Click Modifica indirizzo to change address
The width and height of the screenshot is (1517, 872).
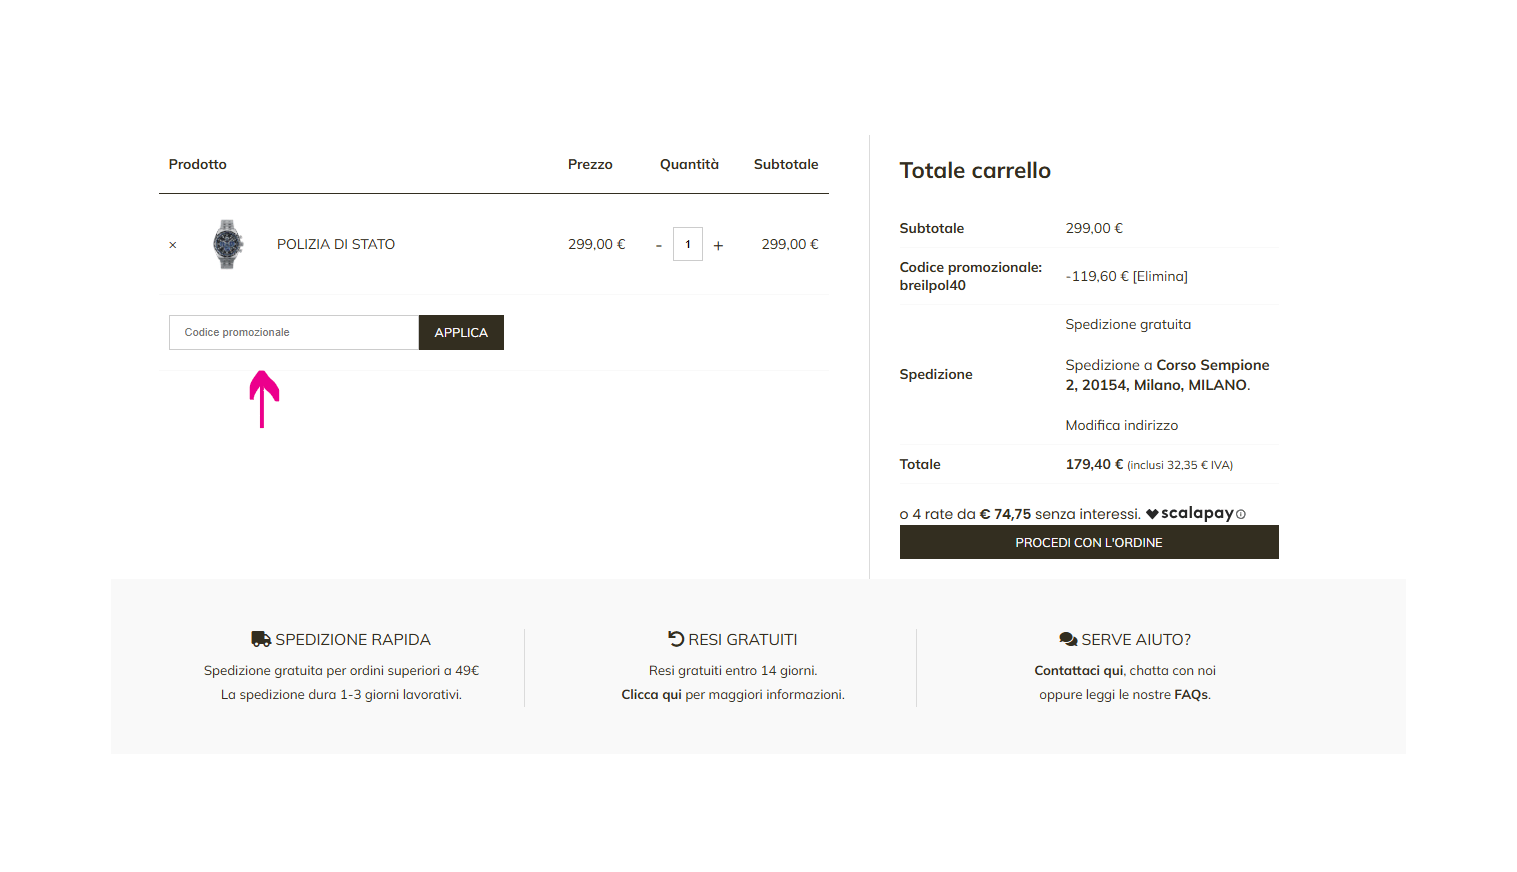click(1121, 425)
